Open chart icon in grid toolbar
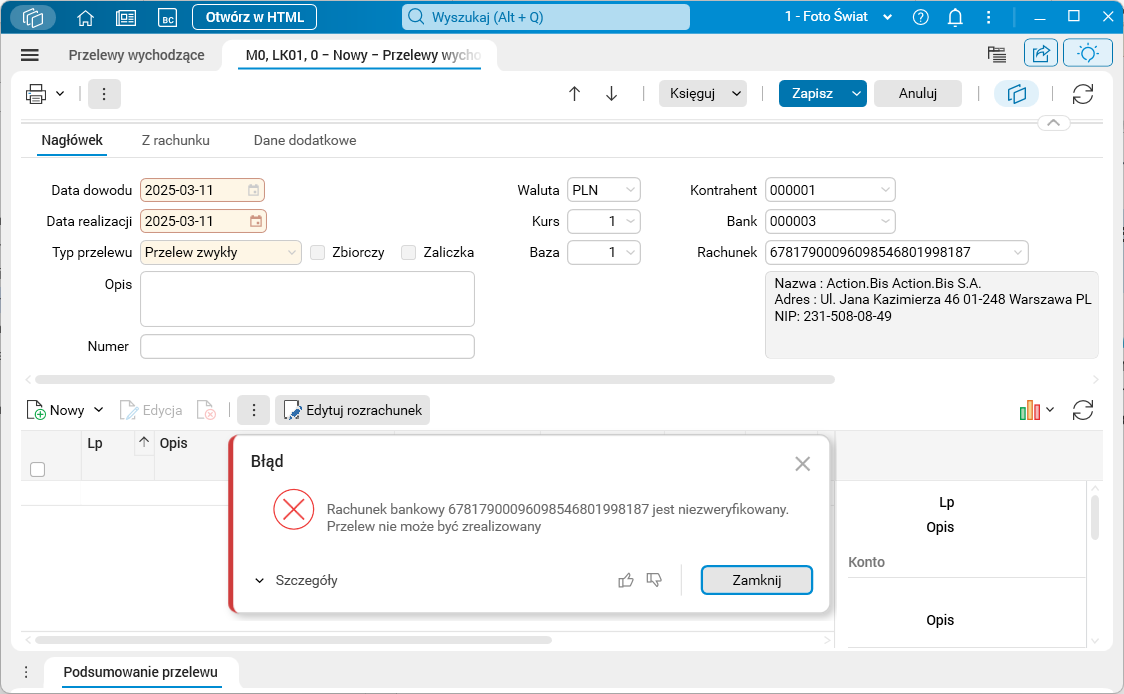1124x694 pixels. 1029,410
